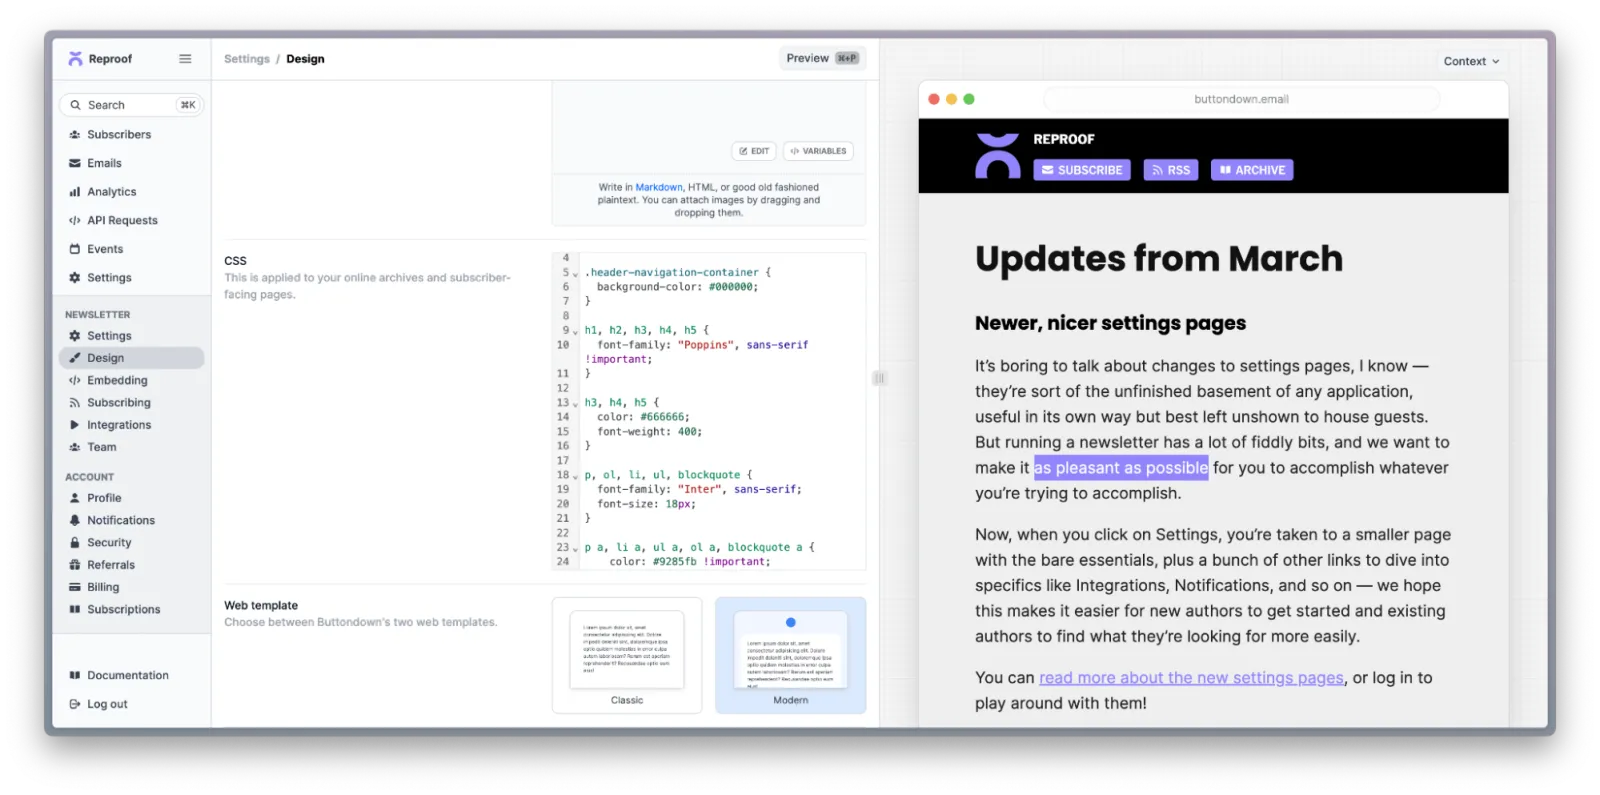Select the Classic web template
This screenshot has width=1600, height=795.
tap(627, 655)
